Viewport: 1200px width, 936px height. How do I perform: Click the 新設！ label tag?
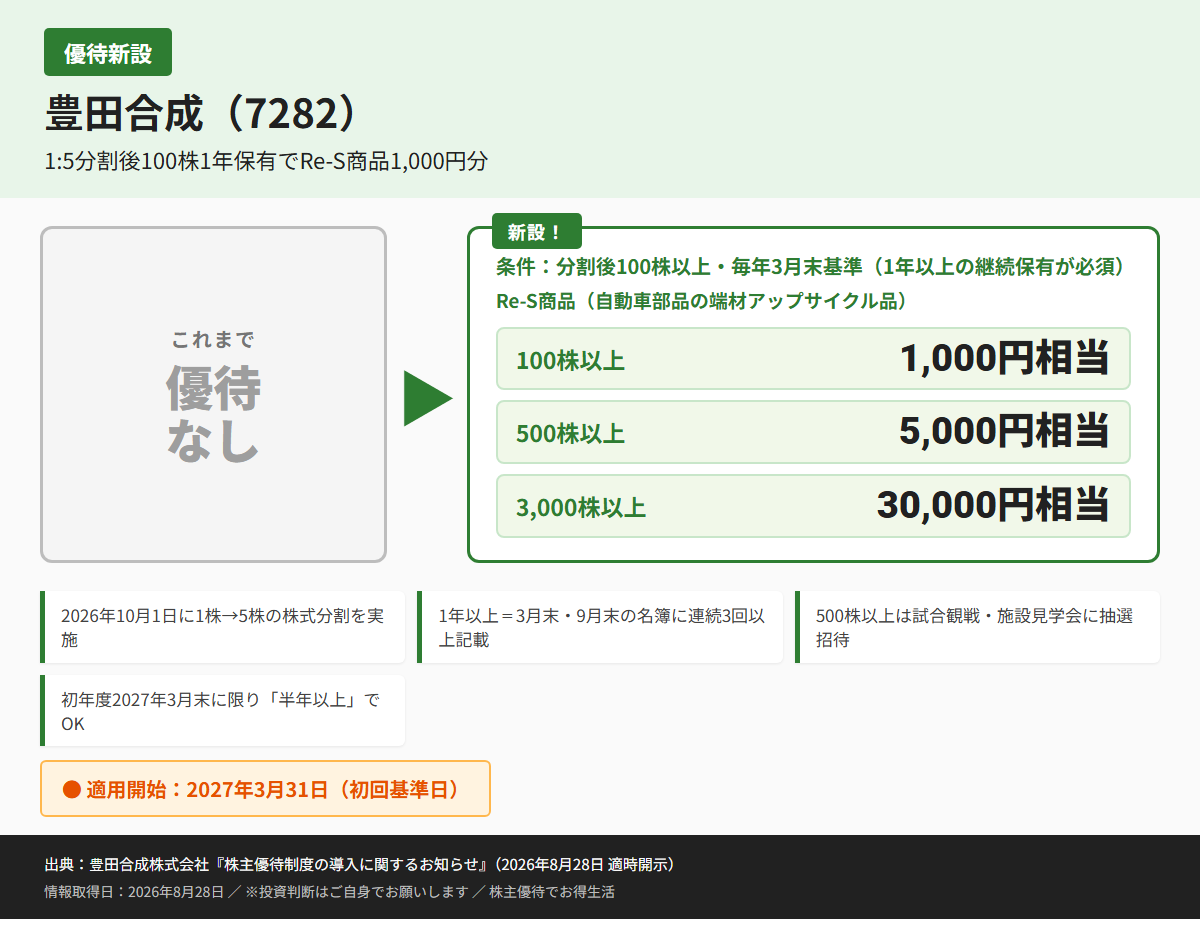pyautogui.click(x=536, y=232)
